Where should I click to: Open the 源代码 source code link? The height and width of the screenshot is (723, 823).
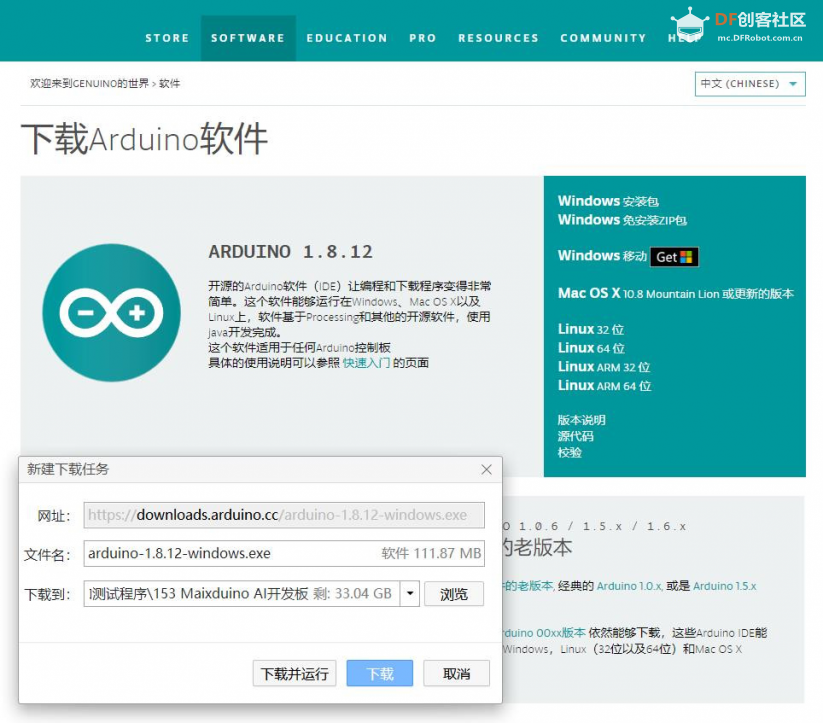click(576, 436)
